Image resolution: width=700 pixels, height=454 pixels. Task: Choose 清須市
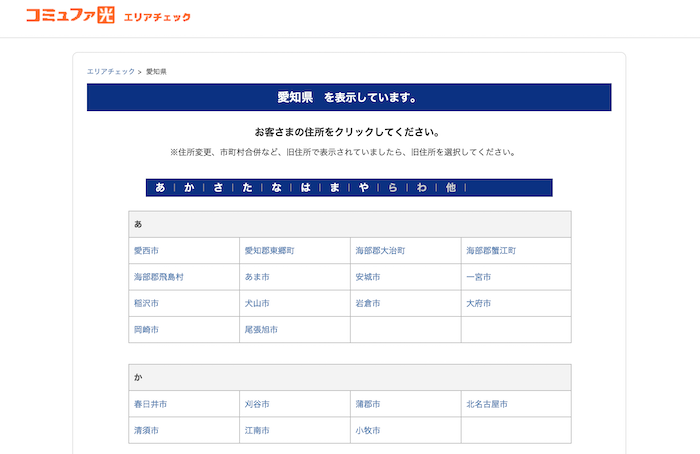click(146, 431)
